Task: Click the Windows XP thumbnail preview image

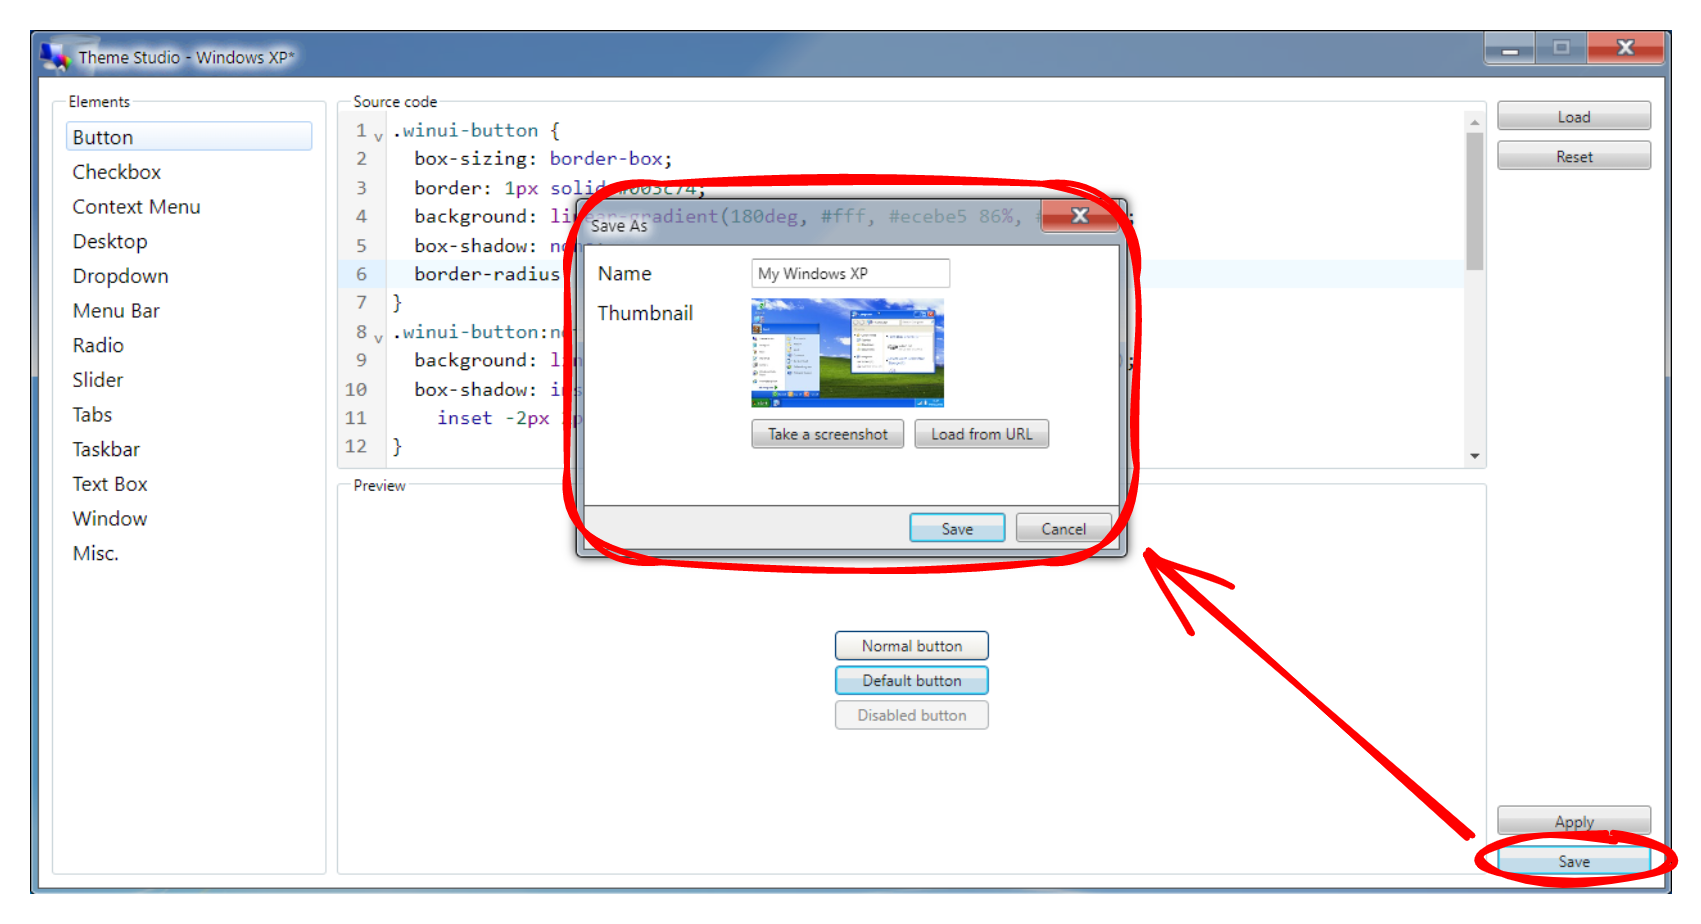Action: coord(847,353)
